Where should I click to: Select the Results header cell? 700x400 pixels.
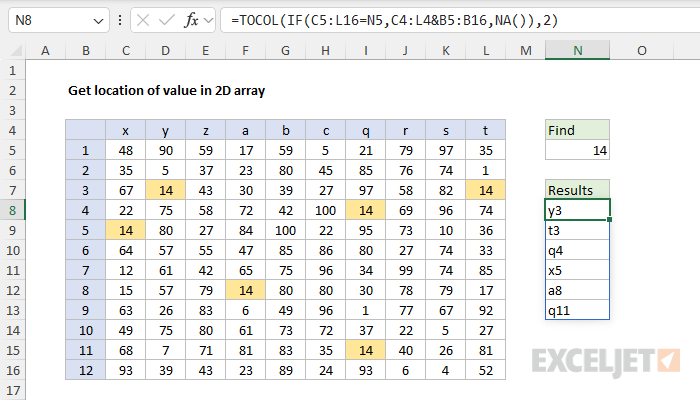(x=577, y=190)
